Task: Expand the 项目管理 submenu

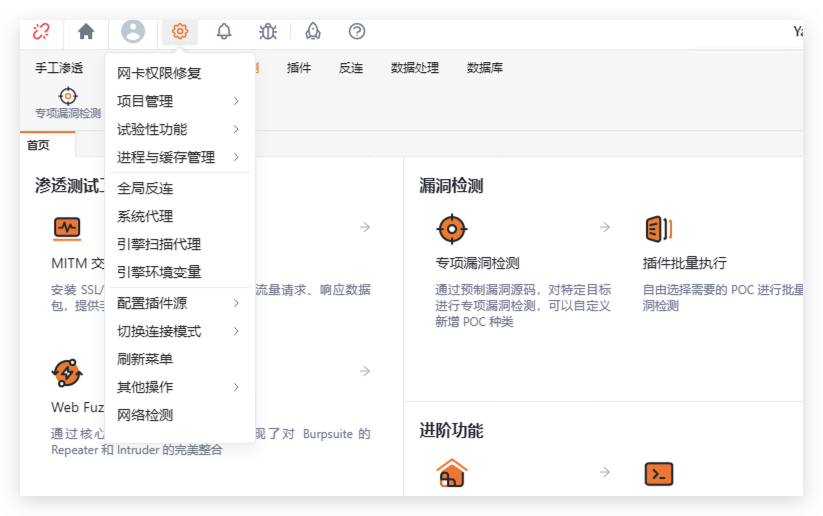Action: pos(178,101)
